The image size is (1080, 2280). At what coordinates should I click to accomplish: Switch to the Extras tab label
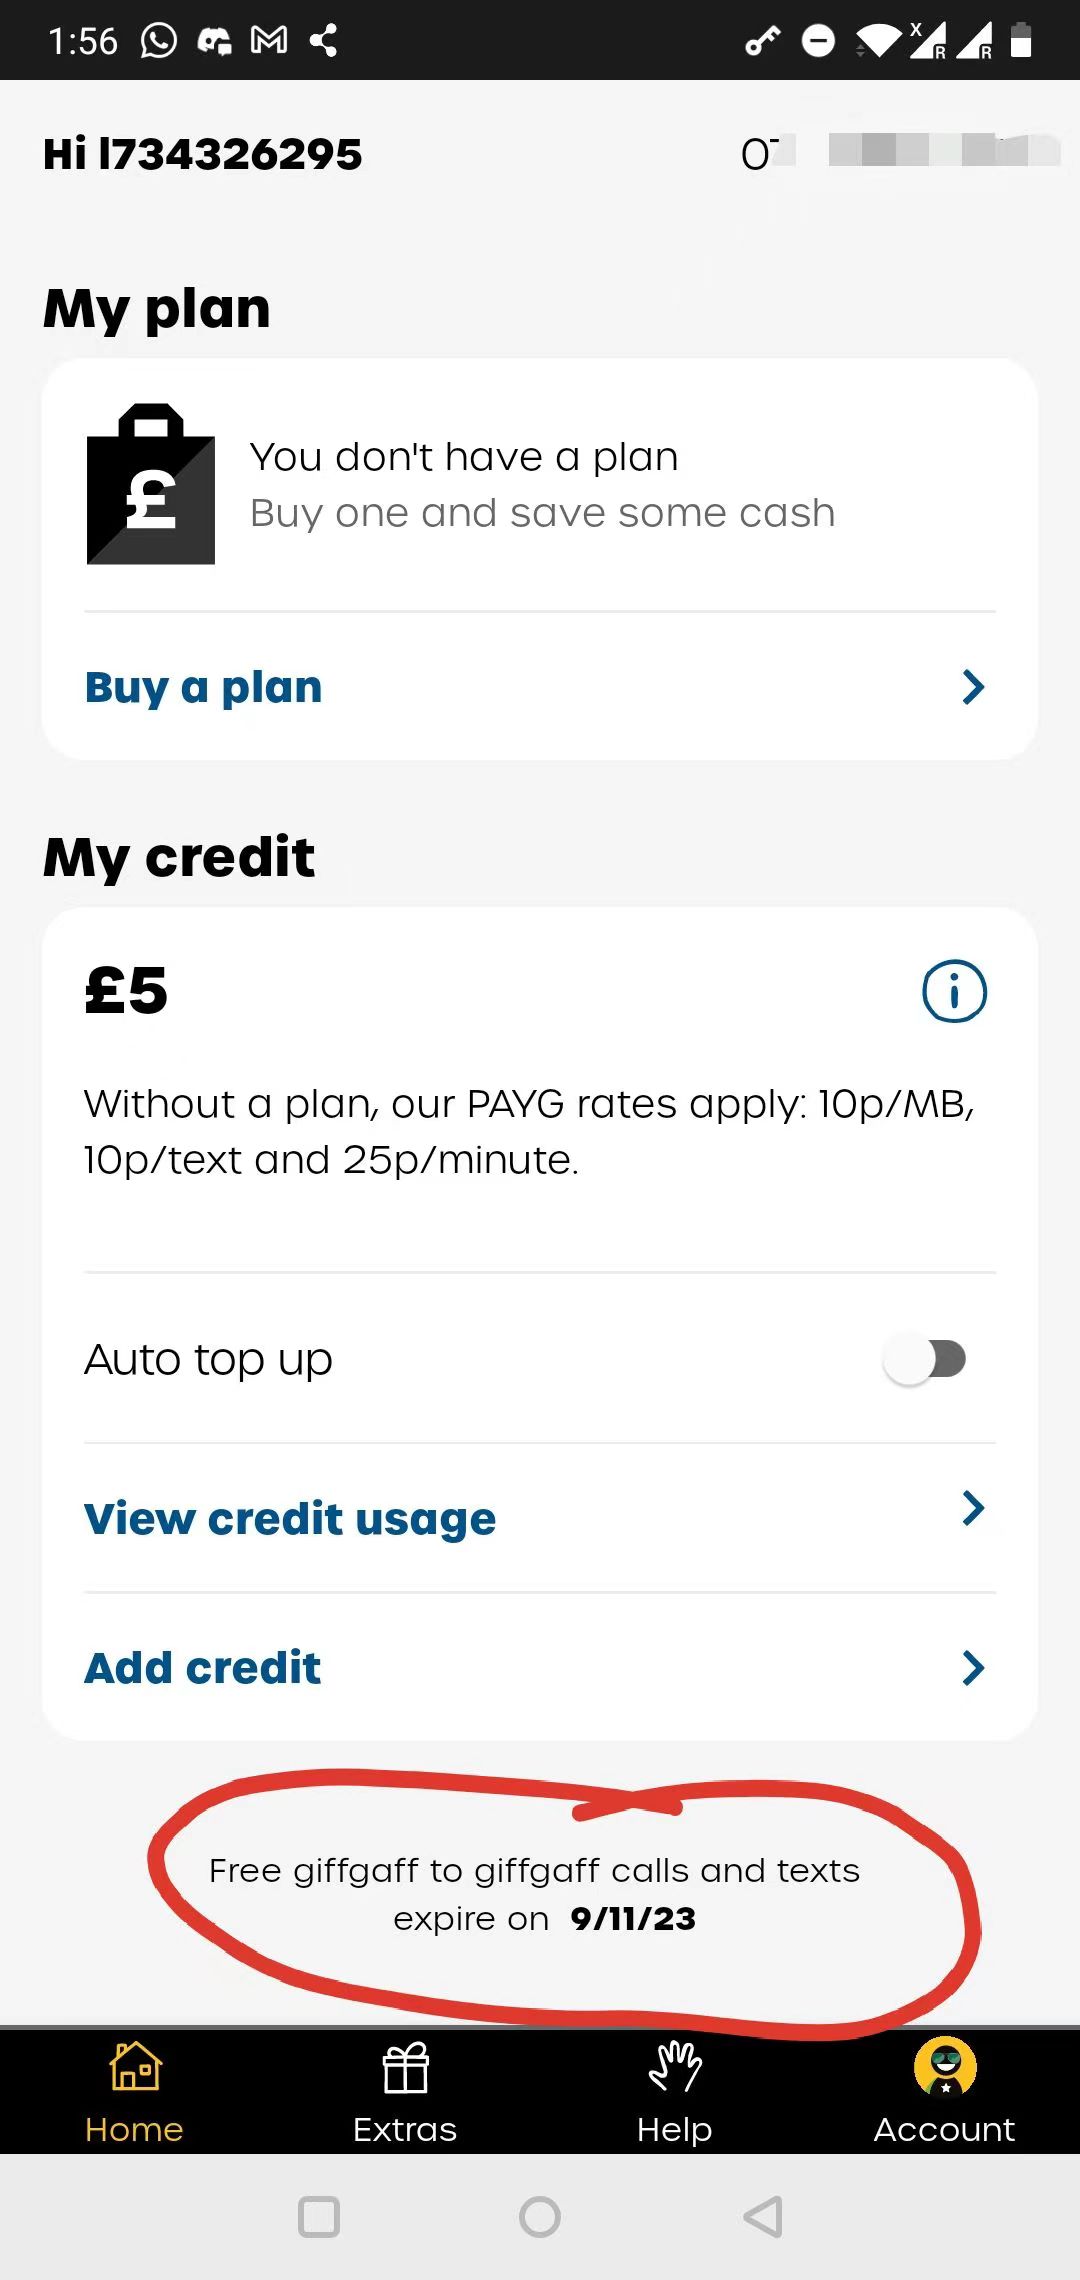(x=405, y=2129)
